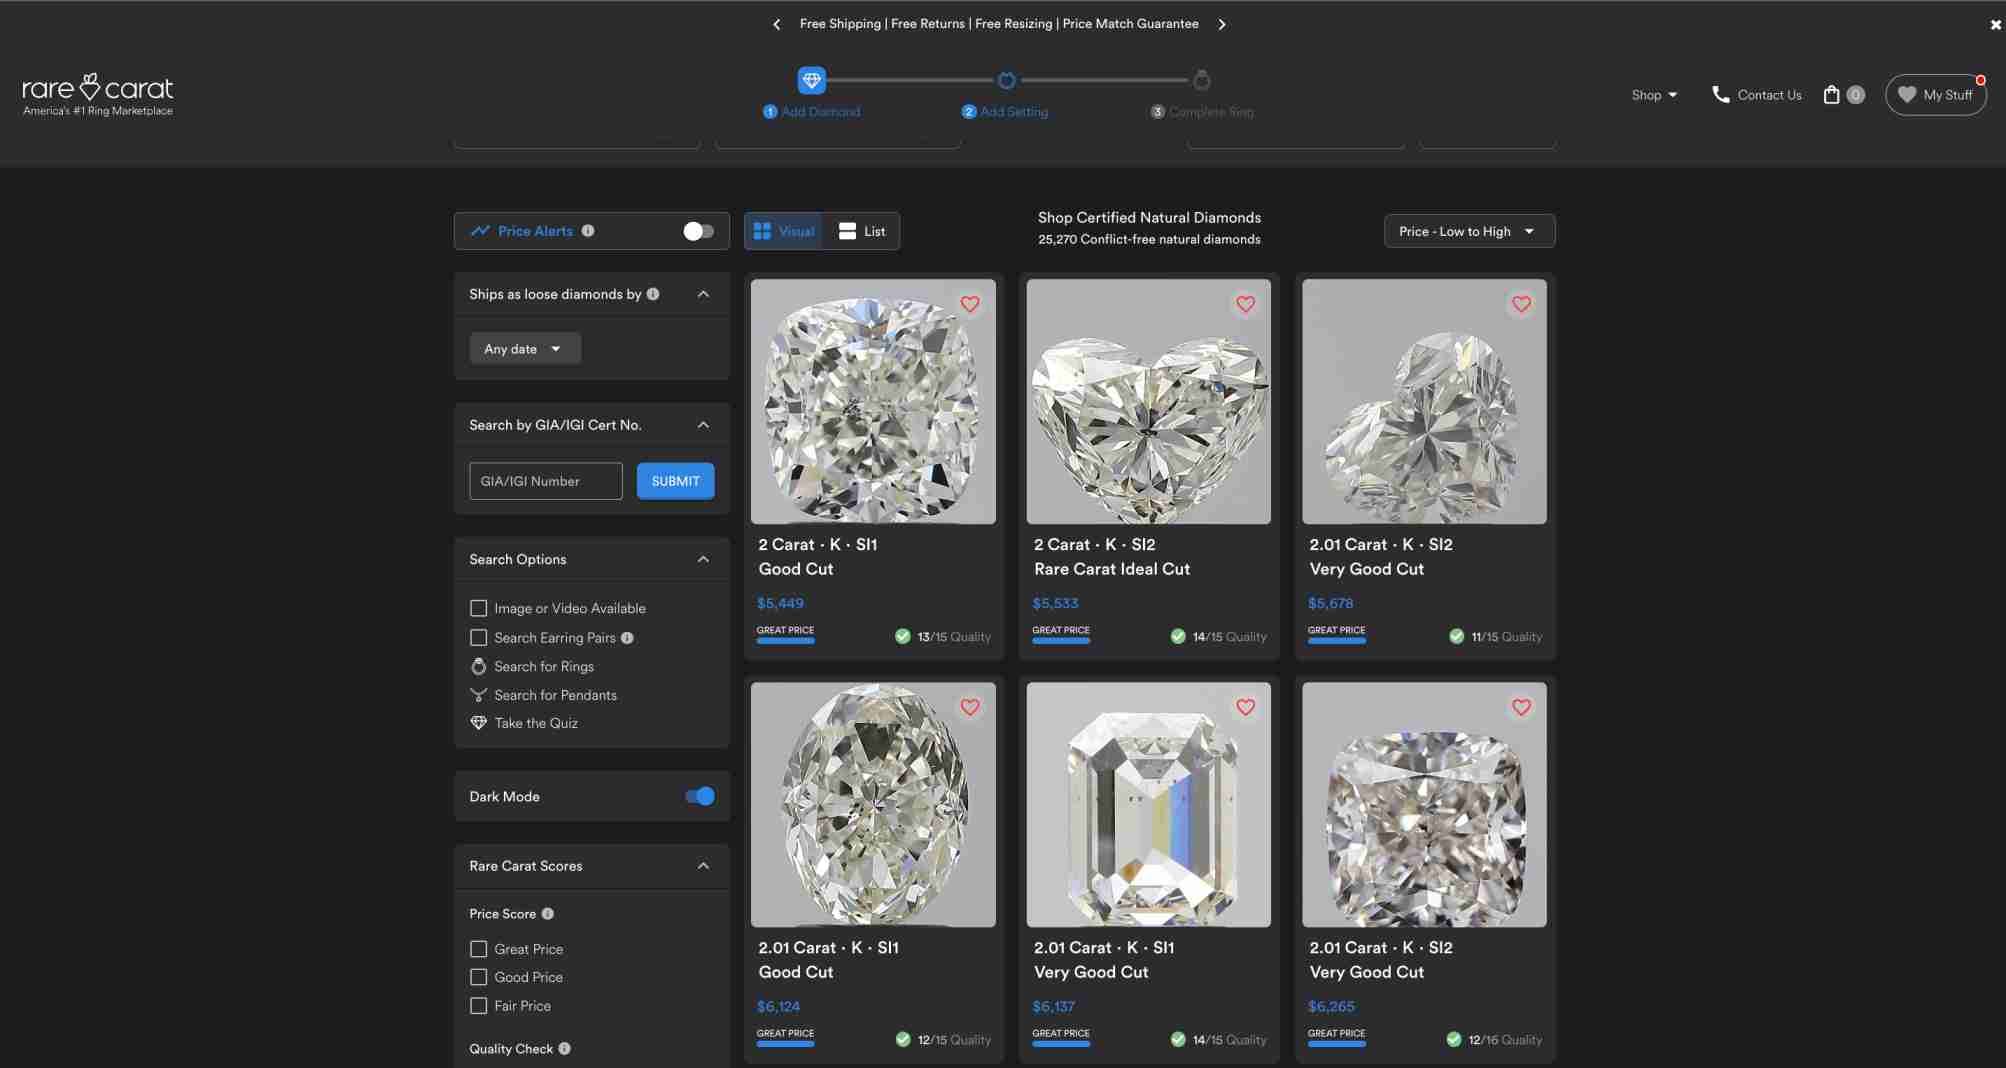Screen dimensions: 2006x1068
Task: Click the heart icon in My Stuff
Action: point(1906,95)
